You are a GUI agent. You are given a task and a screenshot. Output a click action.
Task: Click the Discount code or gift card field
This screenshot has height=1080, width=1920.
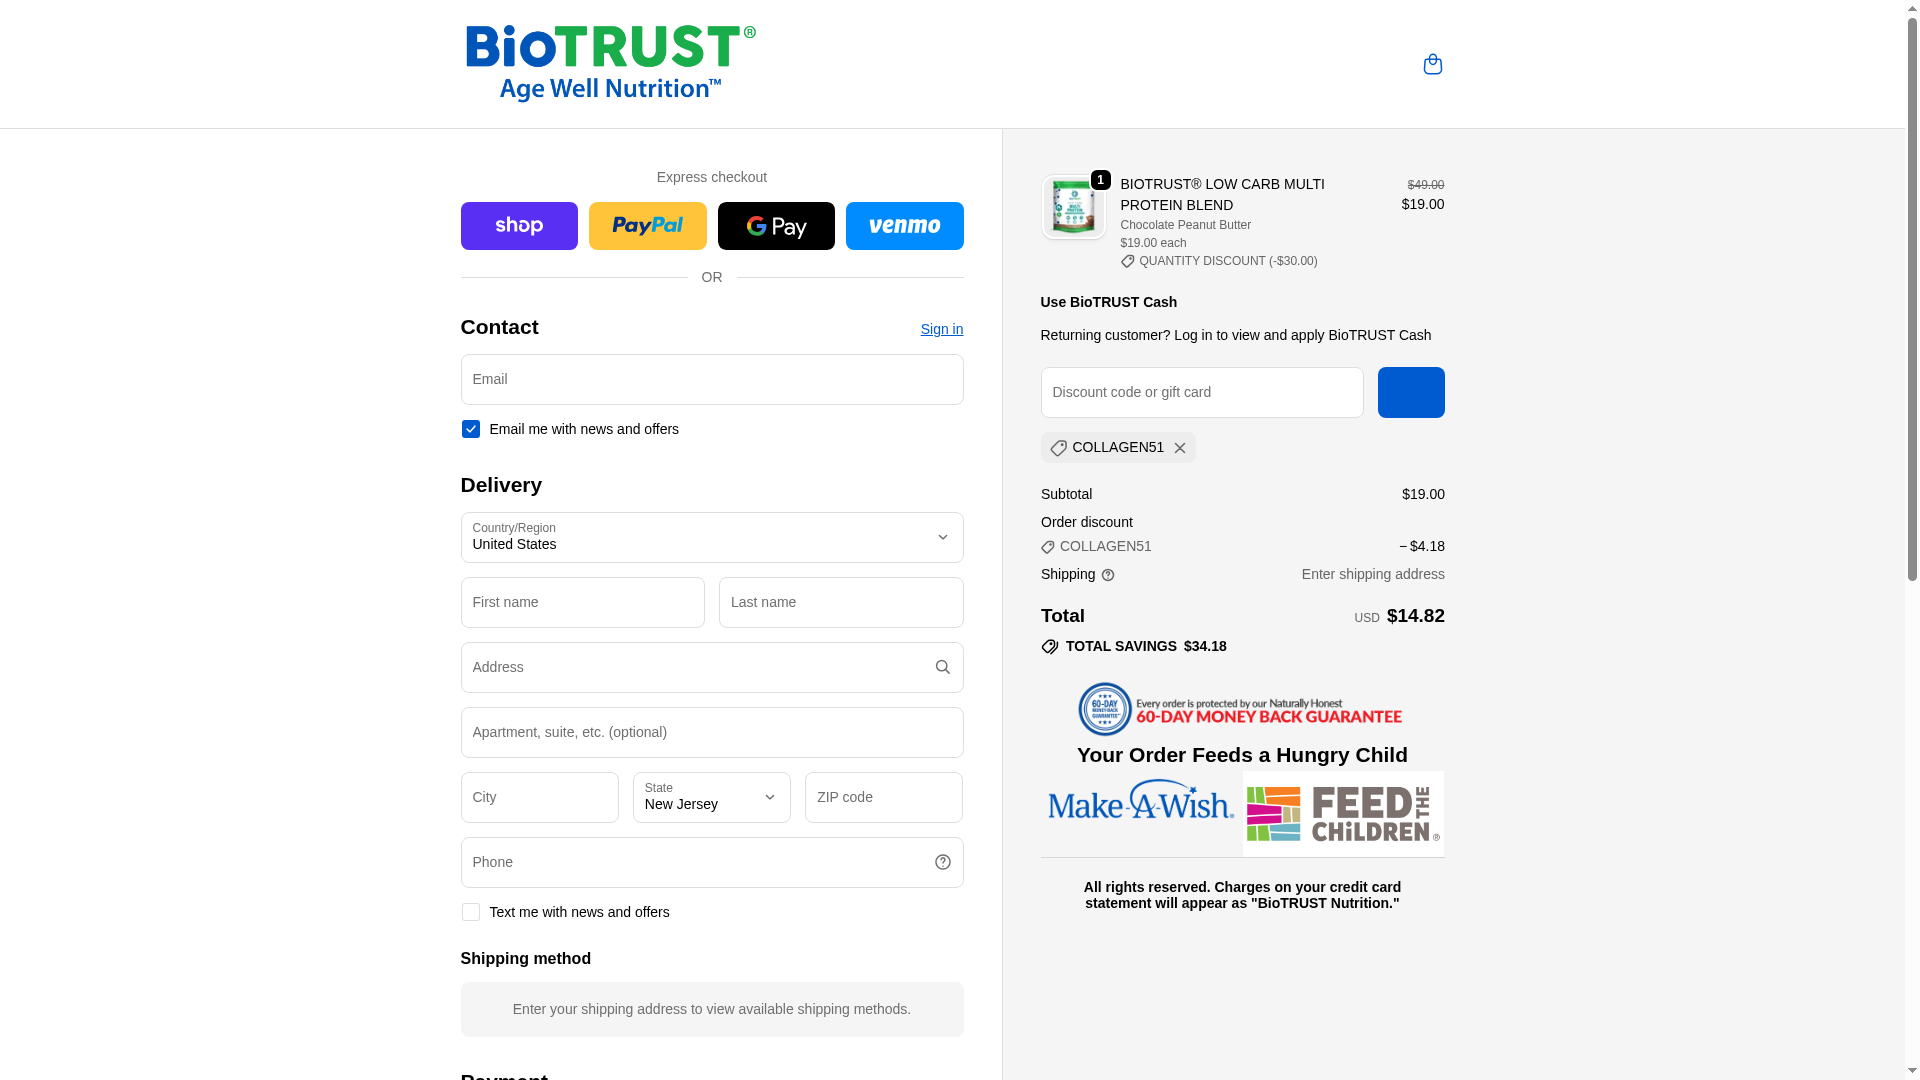pyautogui.click(x=1202, y=392)
